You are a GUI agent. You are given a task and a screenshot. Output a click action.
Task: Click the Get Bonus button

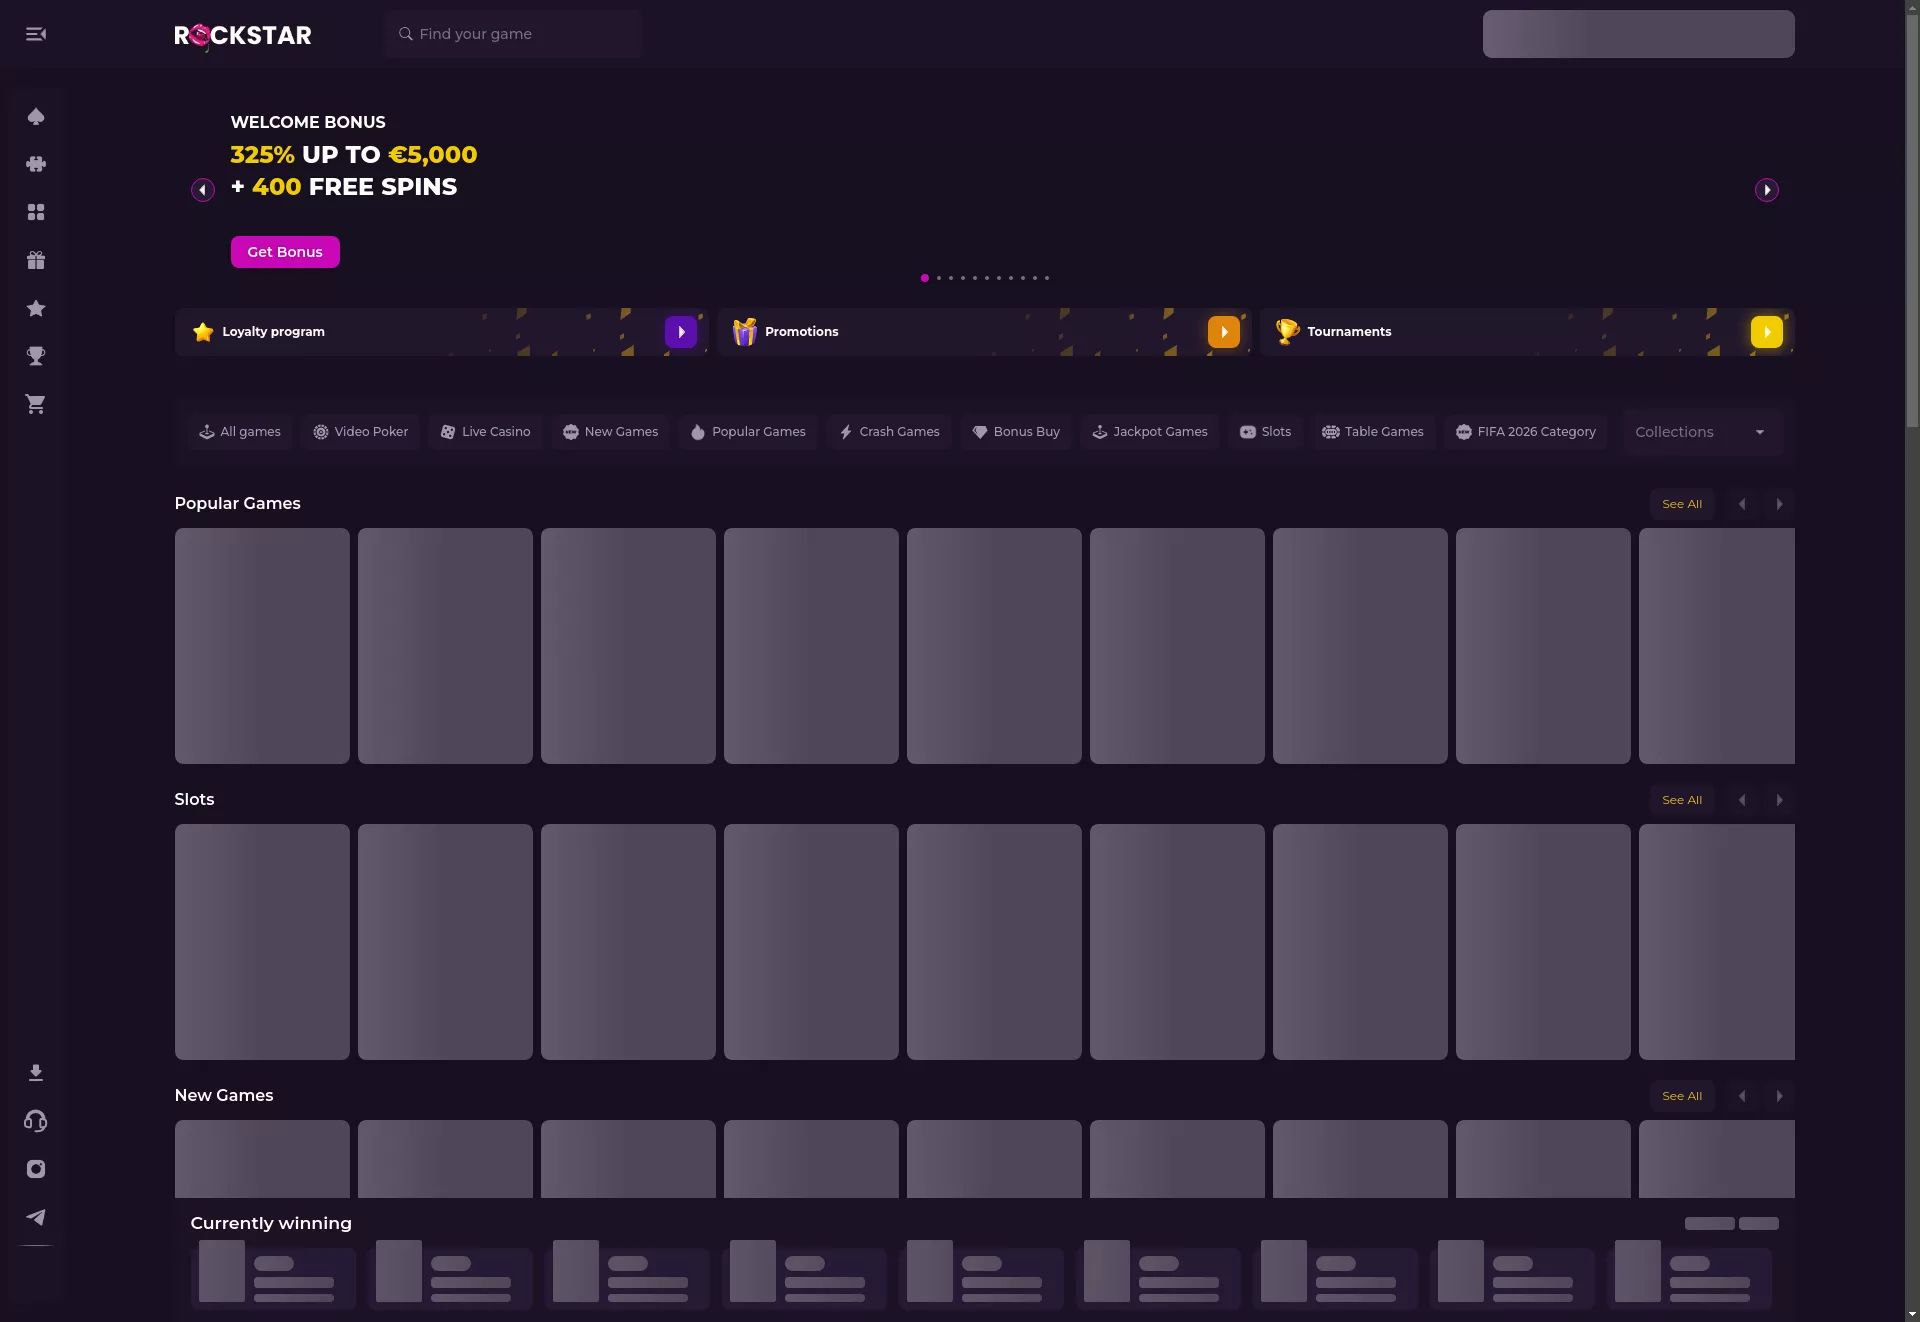point(285,252)
